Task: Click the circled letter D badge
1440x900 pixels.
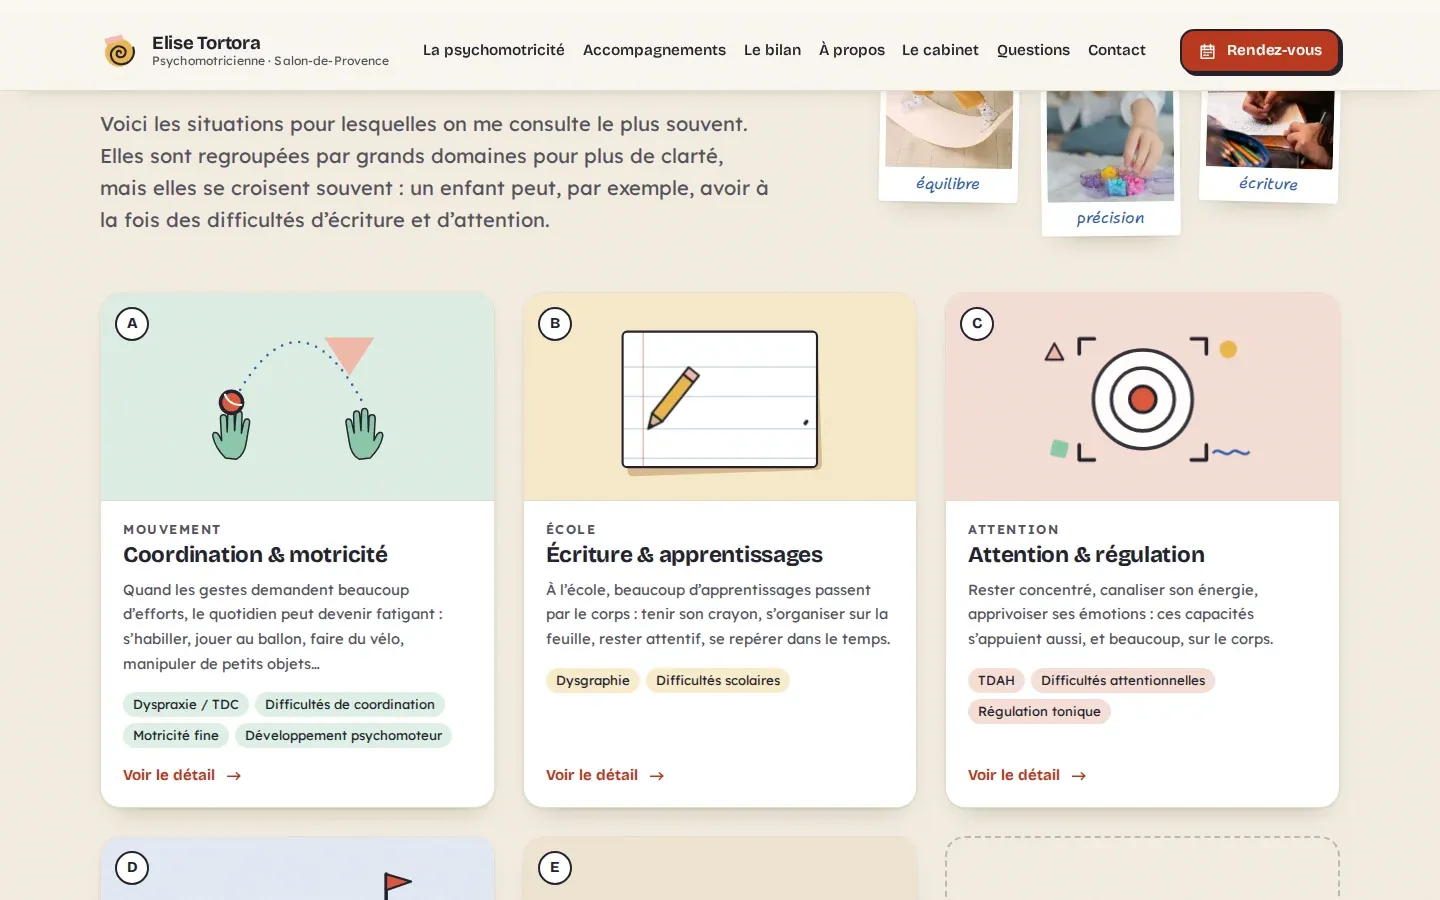Action: pyautogui.click(x=132, y=867)
